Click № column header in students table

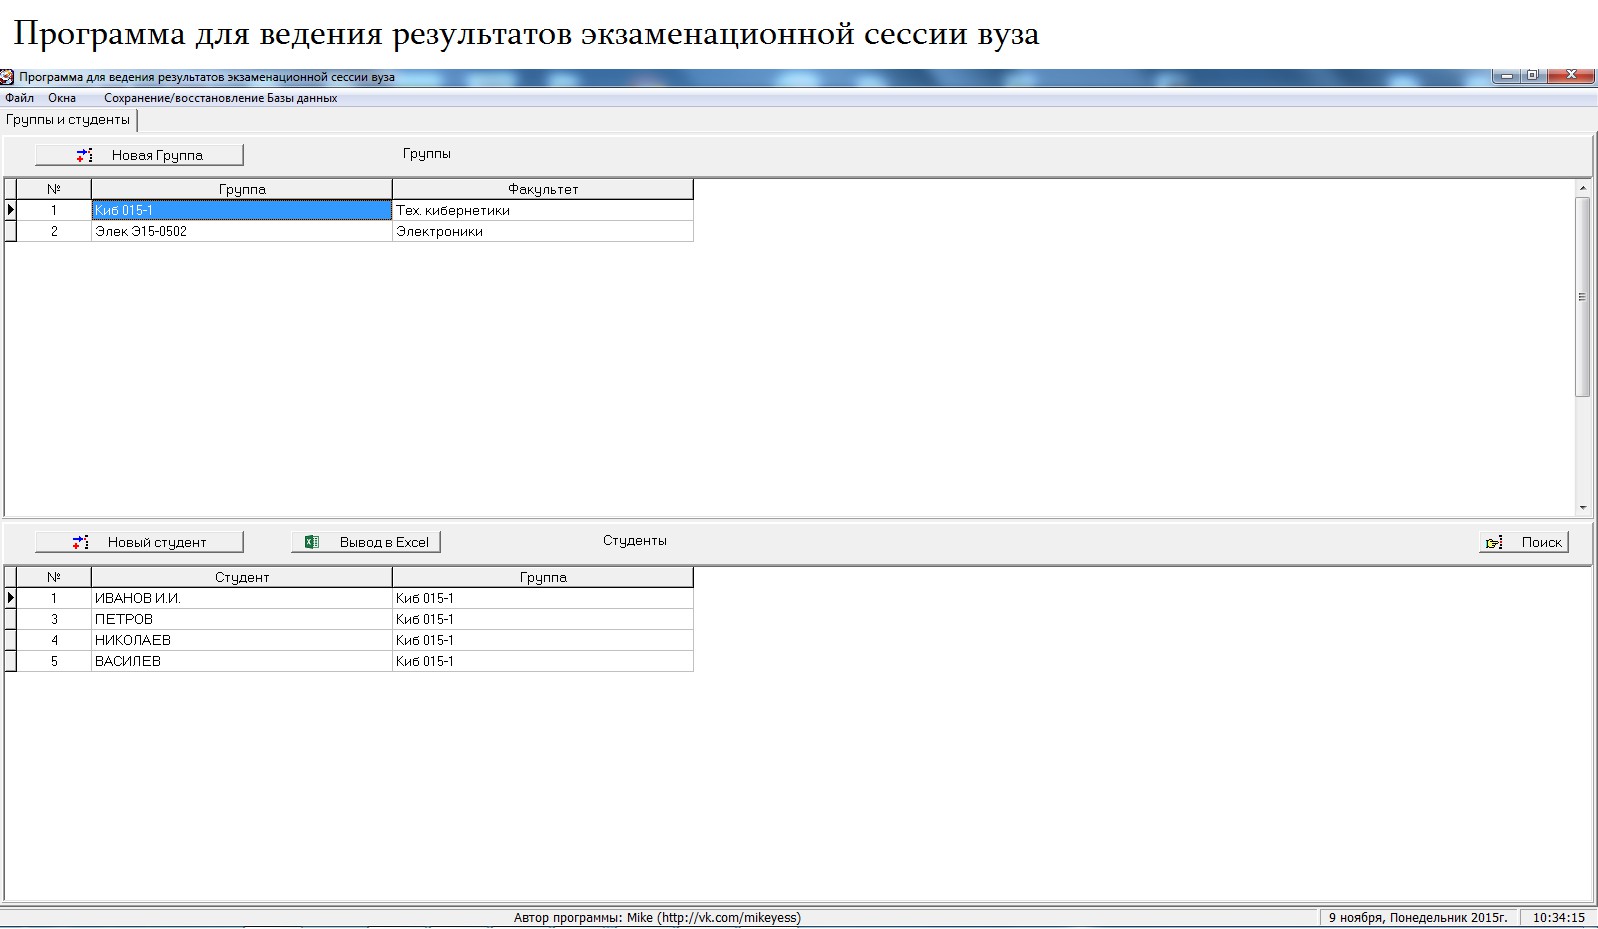(x=54, y=577)
